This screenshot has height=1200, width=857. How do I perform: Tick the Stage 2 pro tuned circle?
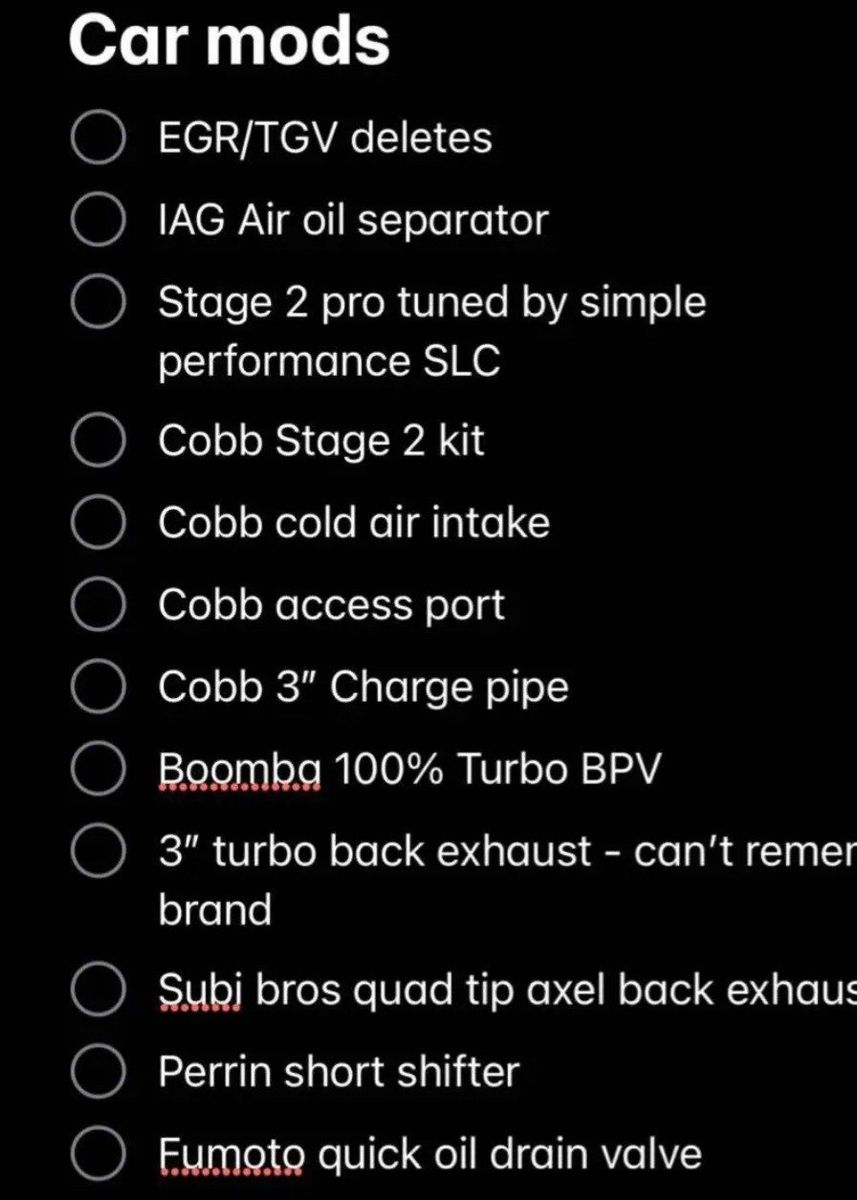click(x=99, y=303)
